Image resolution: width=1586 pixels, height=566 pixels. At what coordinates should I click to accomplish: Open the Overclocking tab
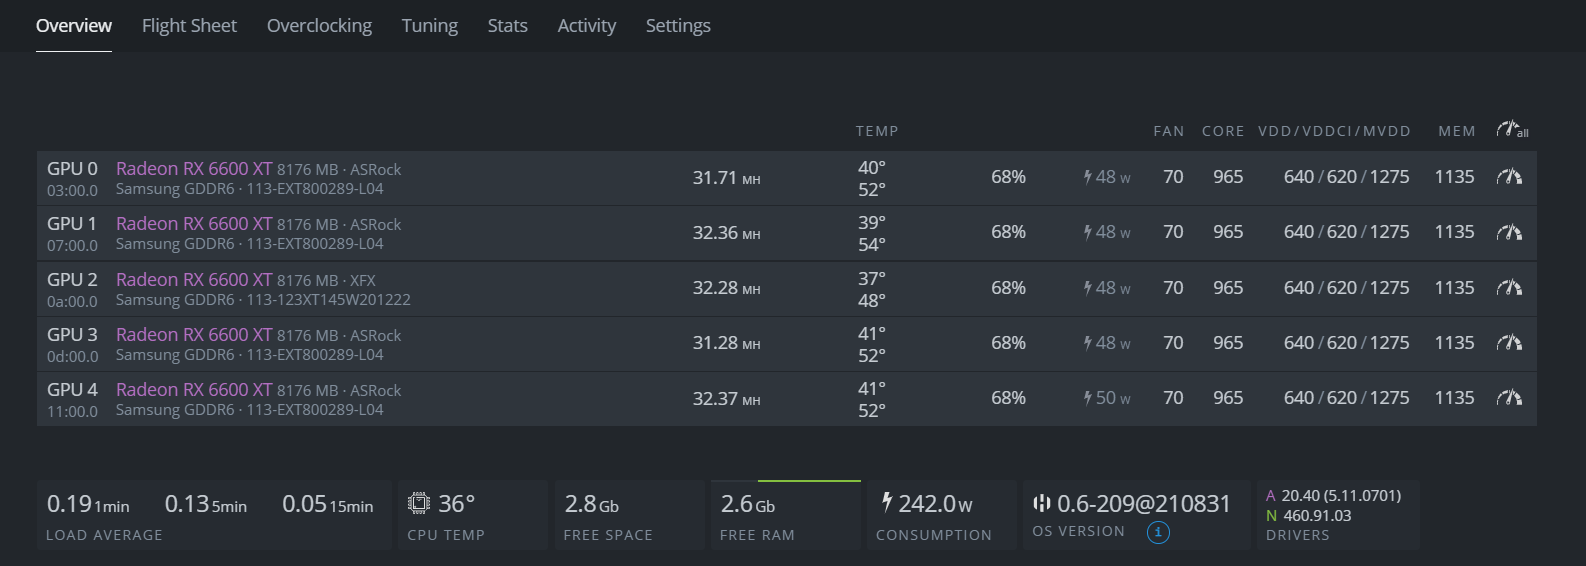click(319, 26)
